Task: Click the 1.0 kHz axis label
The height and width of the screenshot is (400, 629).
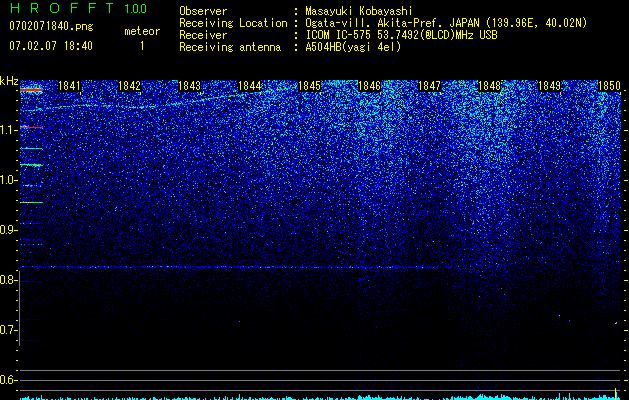Action: pos(8,180)
